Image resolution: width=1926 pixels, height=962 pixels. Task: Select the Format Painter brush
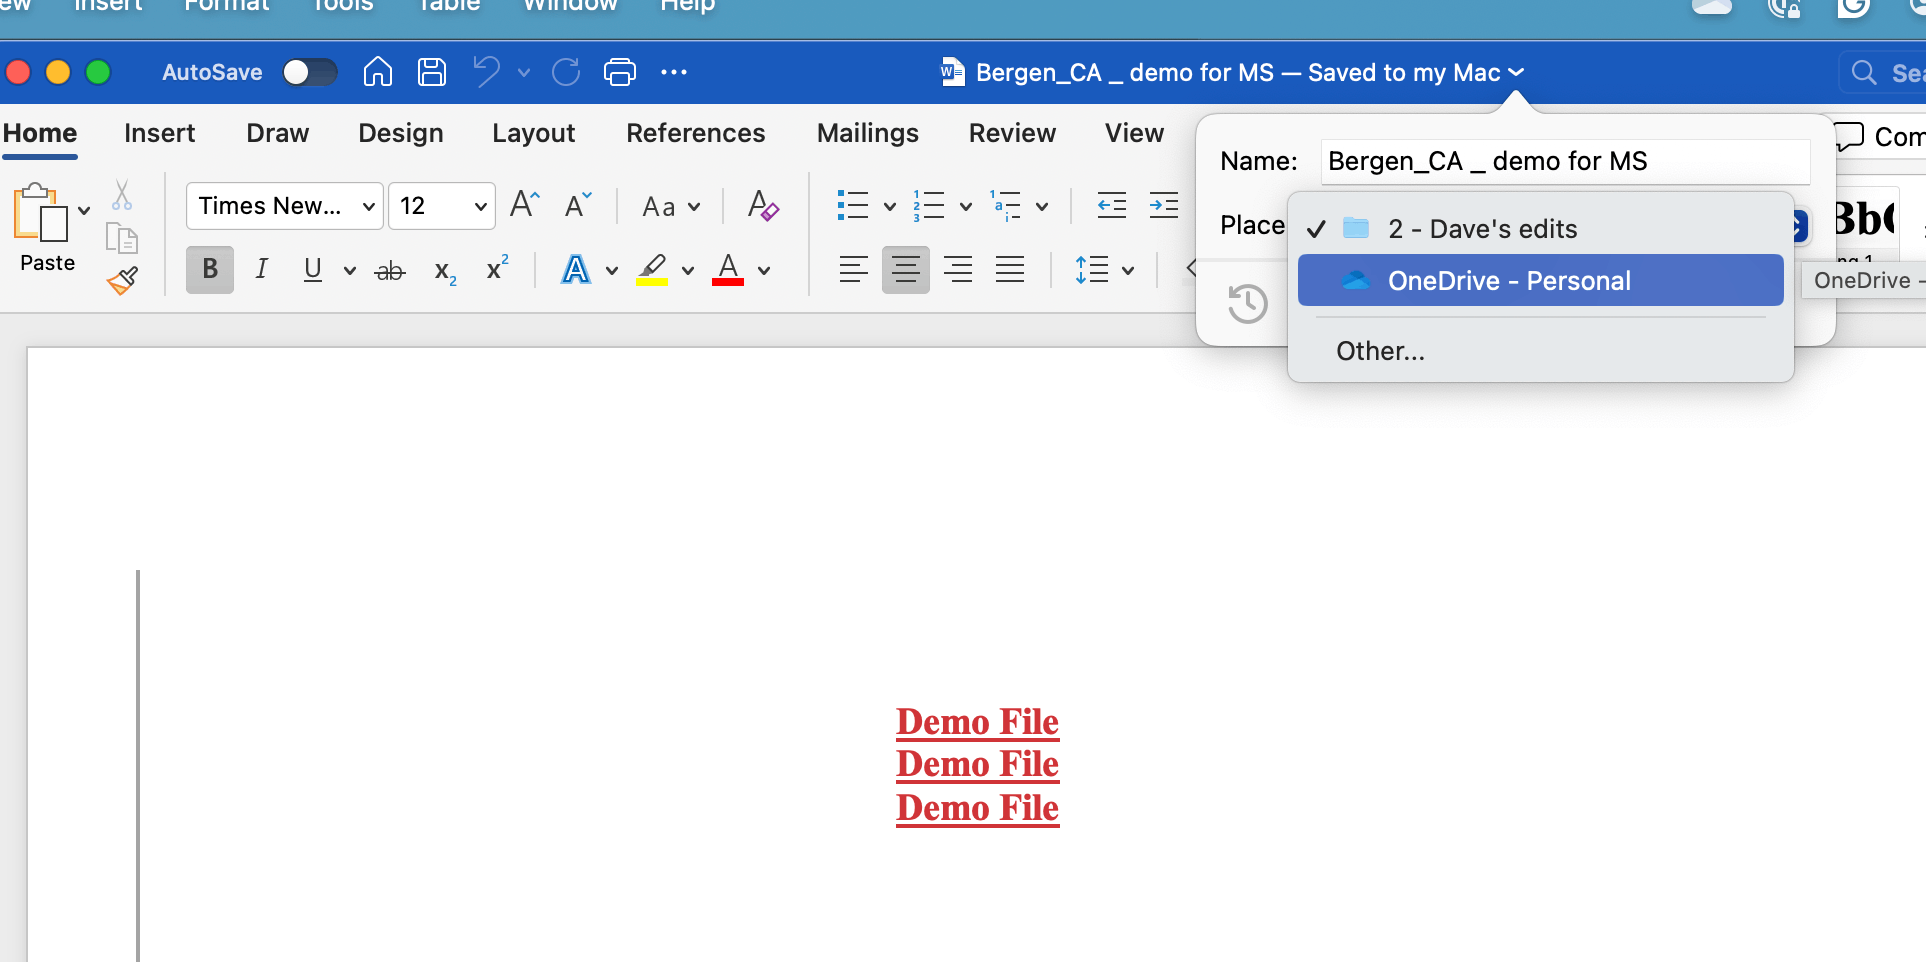[x=122, y=281]
